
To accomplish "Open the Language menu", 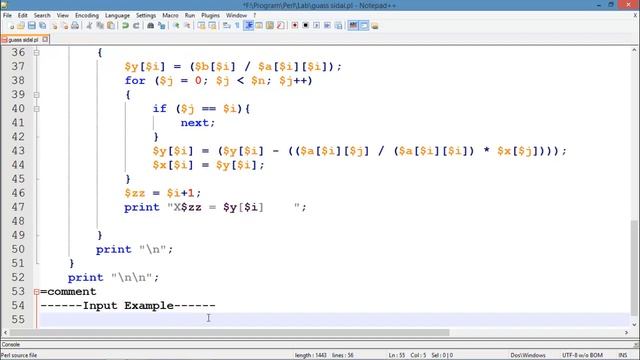I will pyautogui.click(x=117, y=16).
